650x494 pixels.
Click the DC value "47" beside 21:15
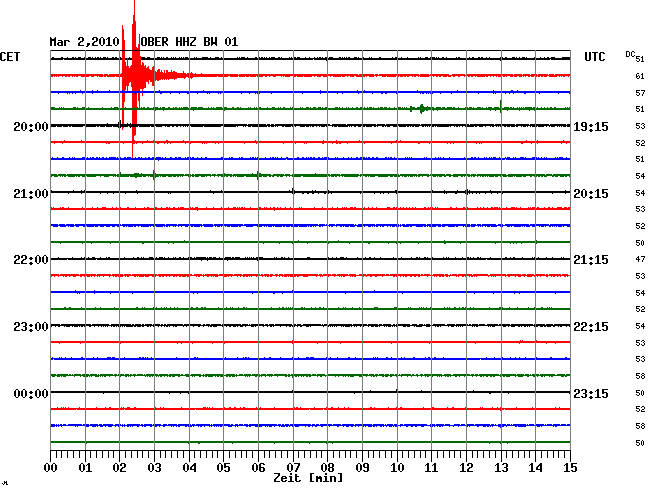coord(640,259)
